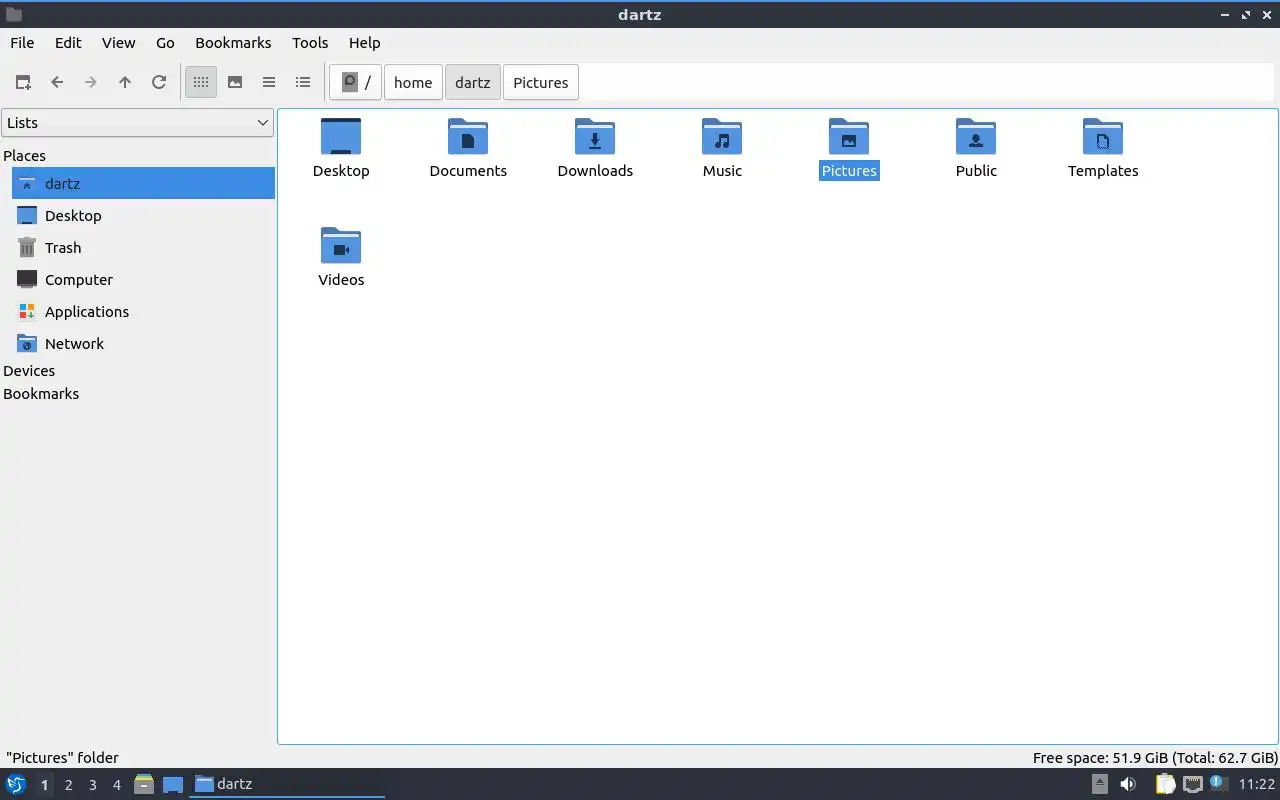Select the Desktop folder icon in the file pane
Viewport: 1280px width, 800px height.
341,148
